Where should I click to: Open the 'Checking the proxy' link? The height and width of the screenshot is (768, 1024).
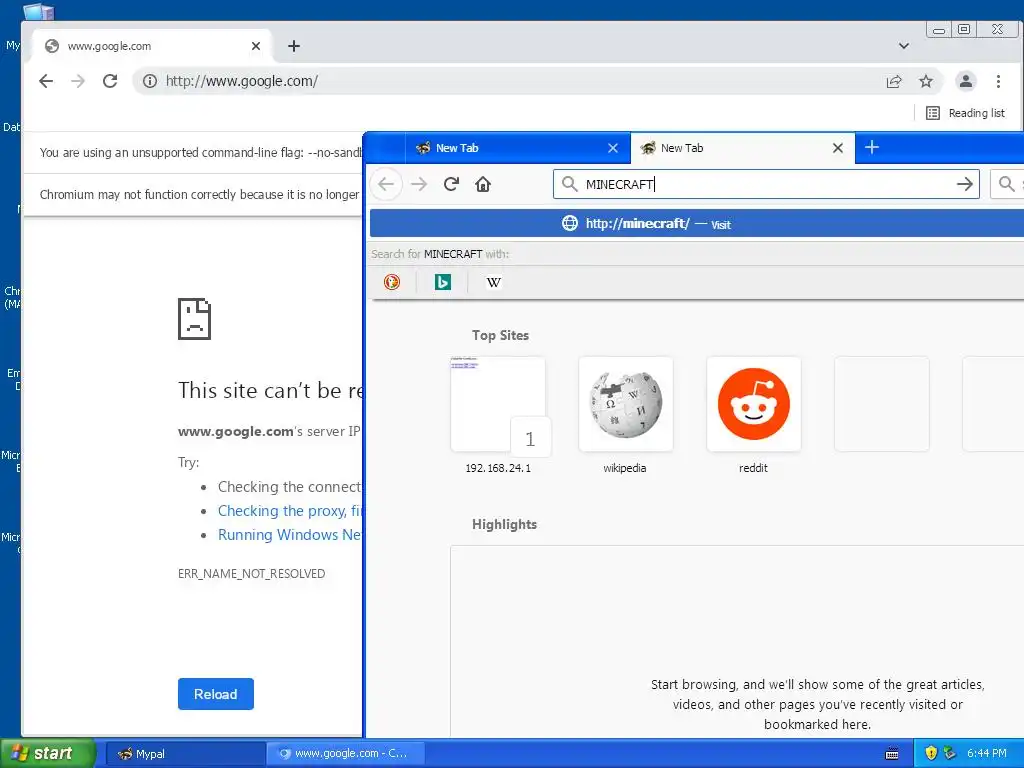coord(290,511)
